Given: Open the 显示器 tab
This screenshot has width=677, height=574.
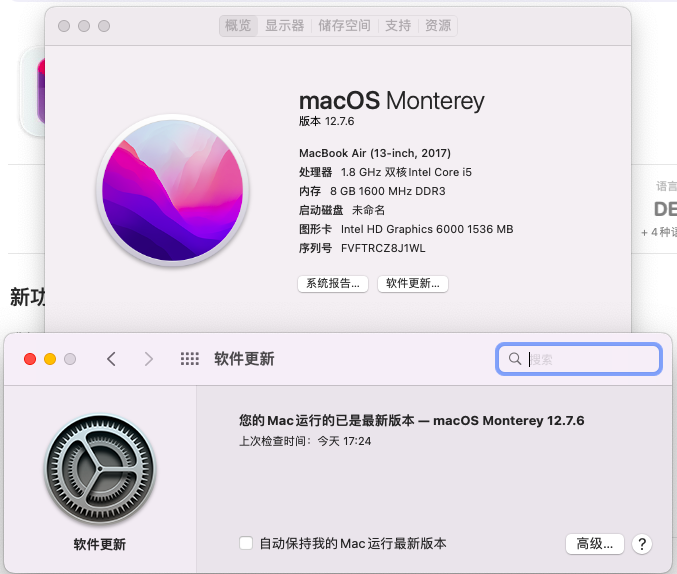Looking at the screenshot, I should pos(284,26).
